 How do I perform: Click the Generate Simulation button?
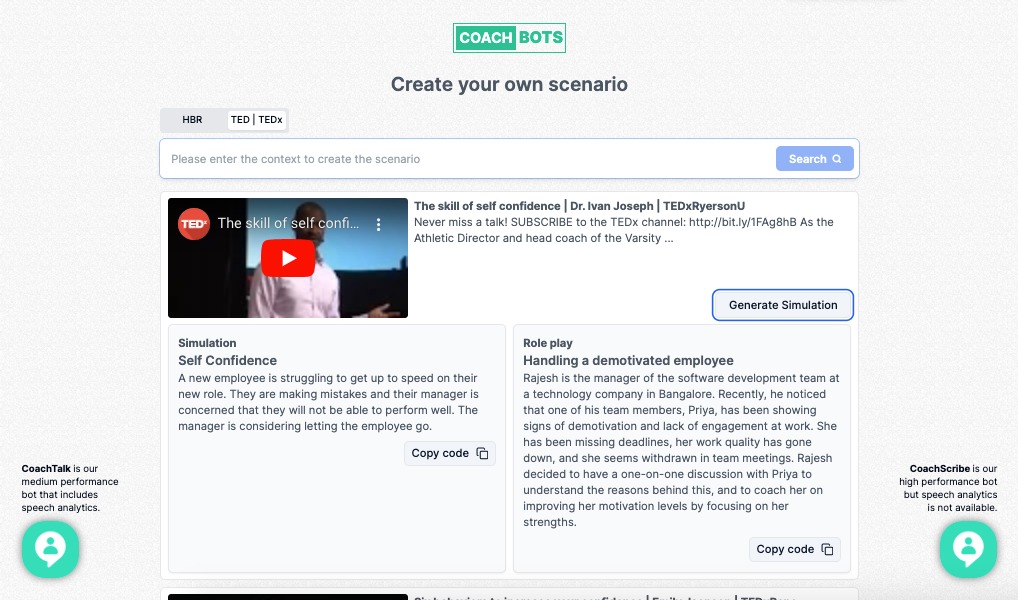782,305
